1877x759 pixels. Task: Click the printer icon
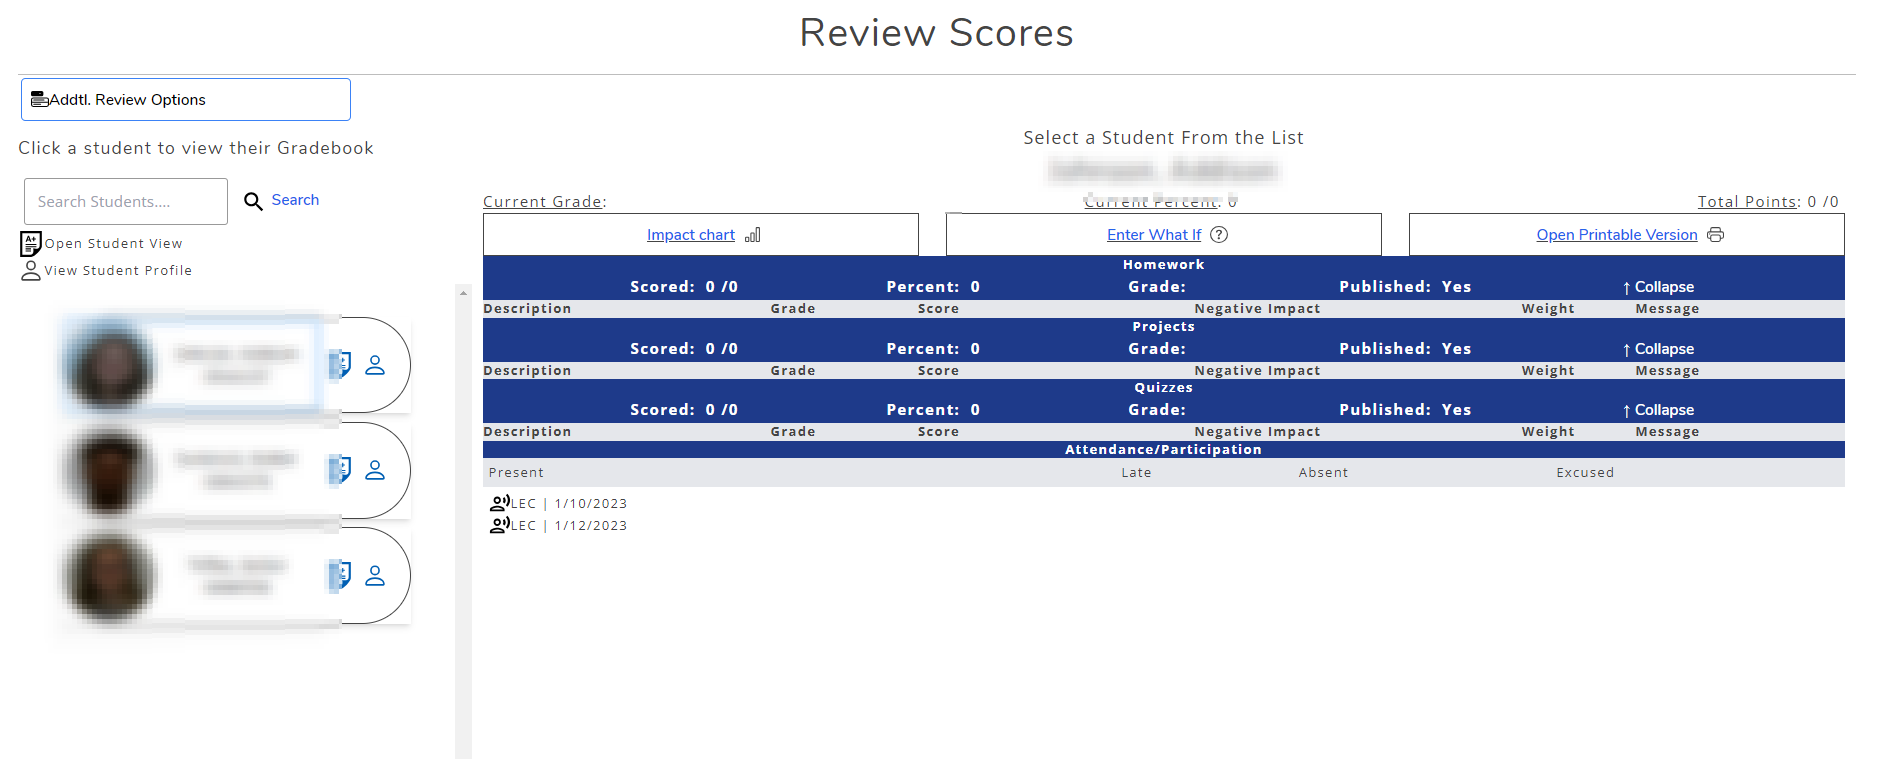[1716, 235]
